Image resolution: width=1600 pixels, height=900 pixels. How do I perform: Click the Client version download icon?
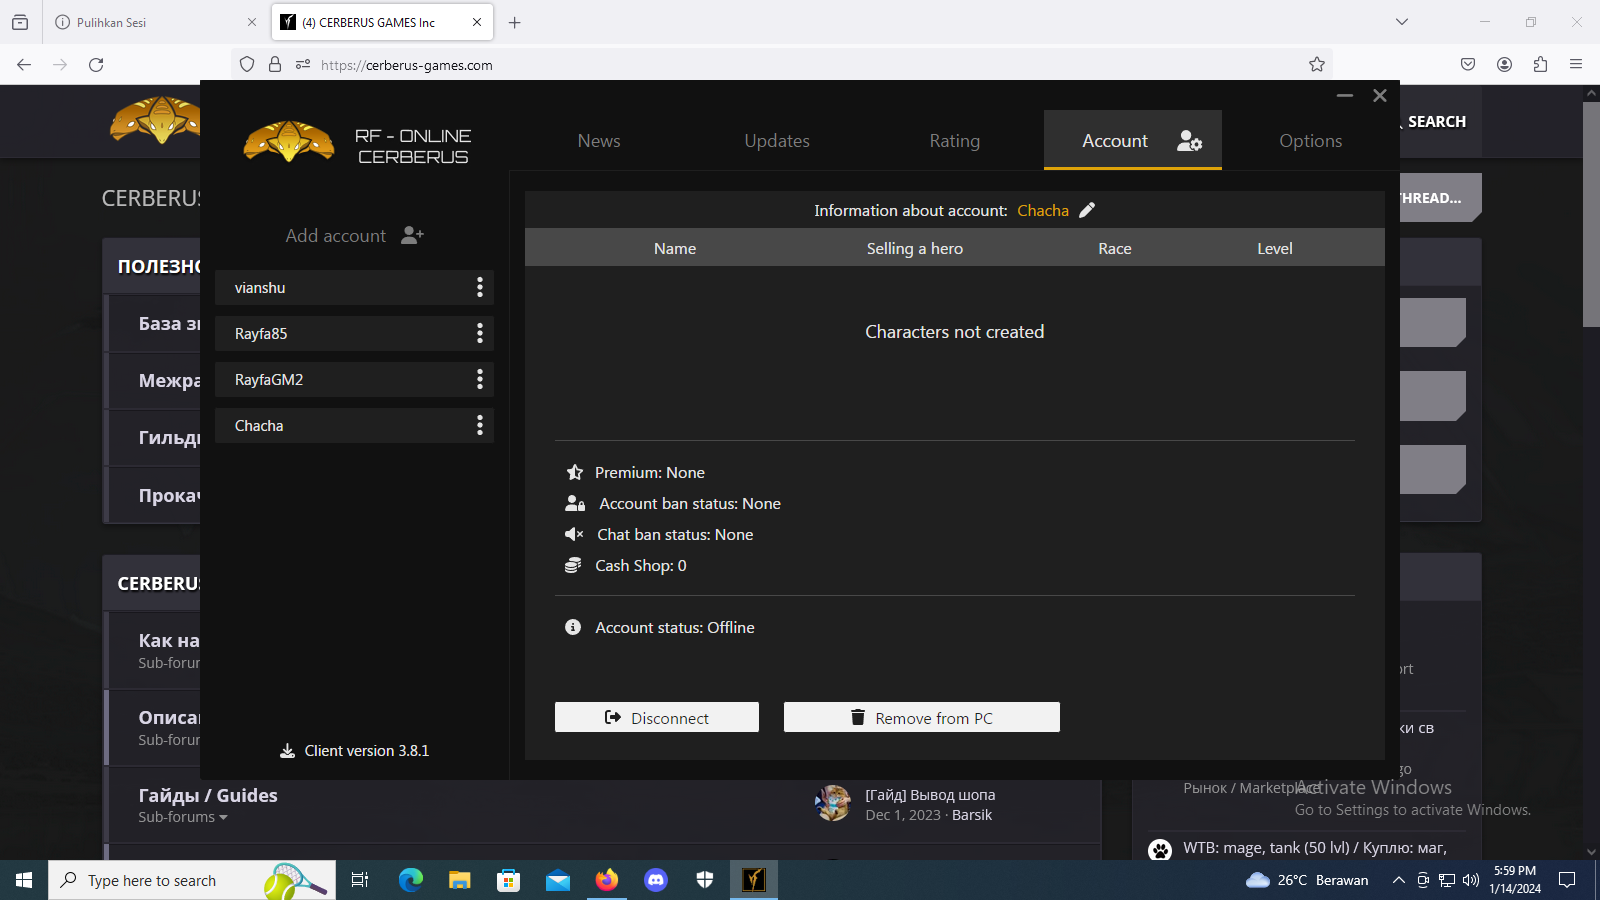(287, 751)
